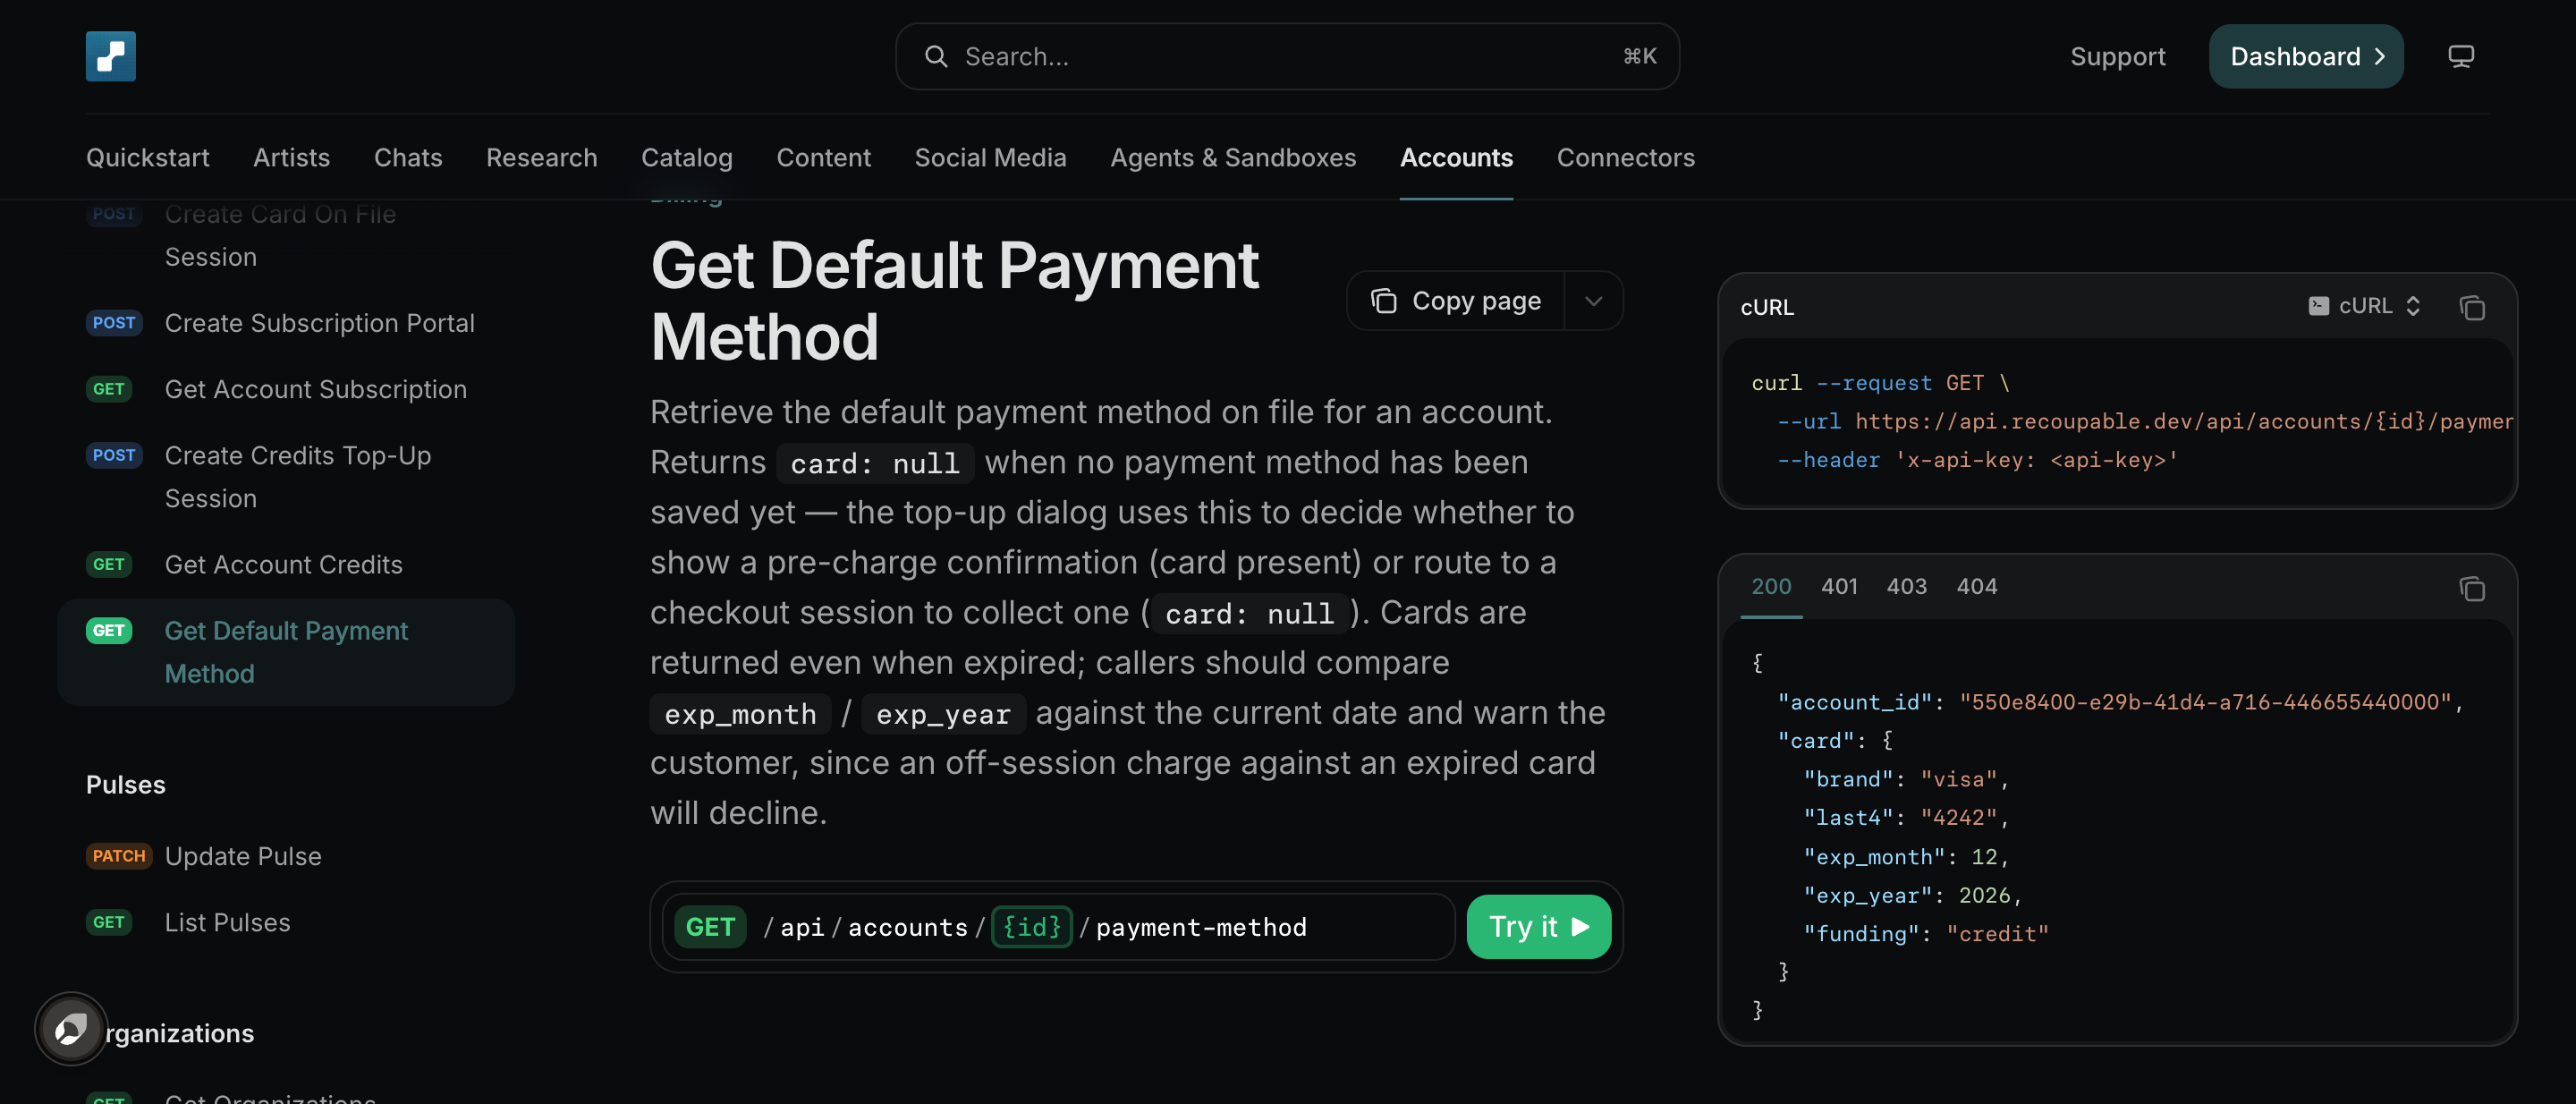Image resolution: width=2576 pixels, height=1104 pixels.
Task: Click the page title Get Default Payment Method
Action: pos(954,301)
